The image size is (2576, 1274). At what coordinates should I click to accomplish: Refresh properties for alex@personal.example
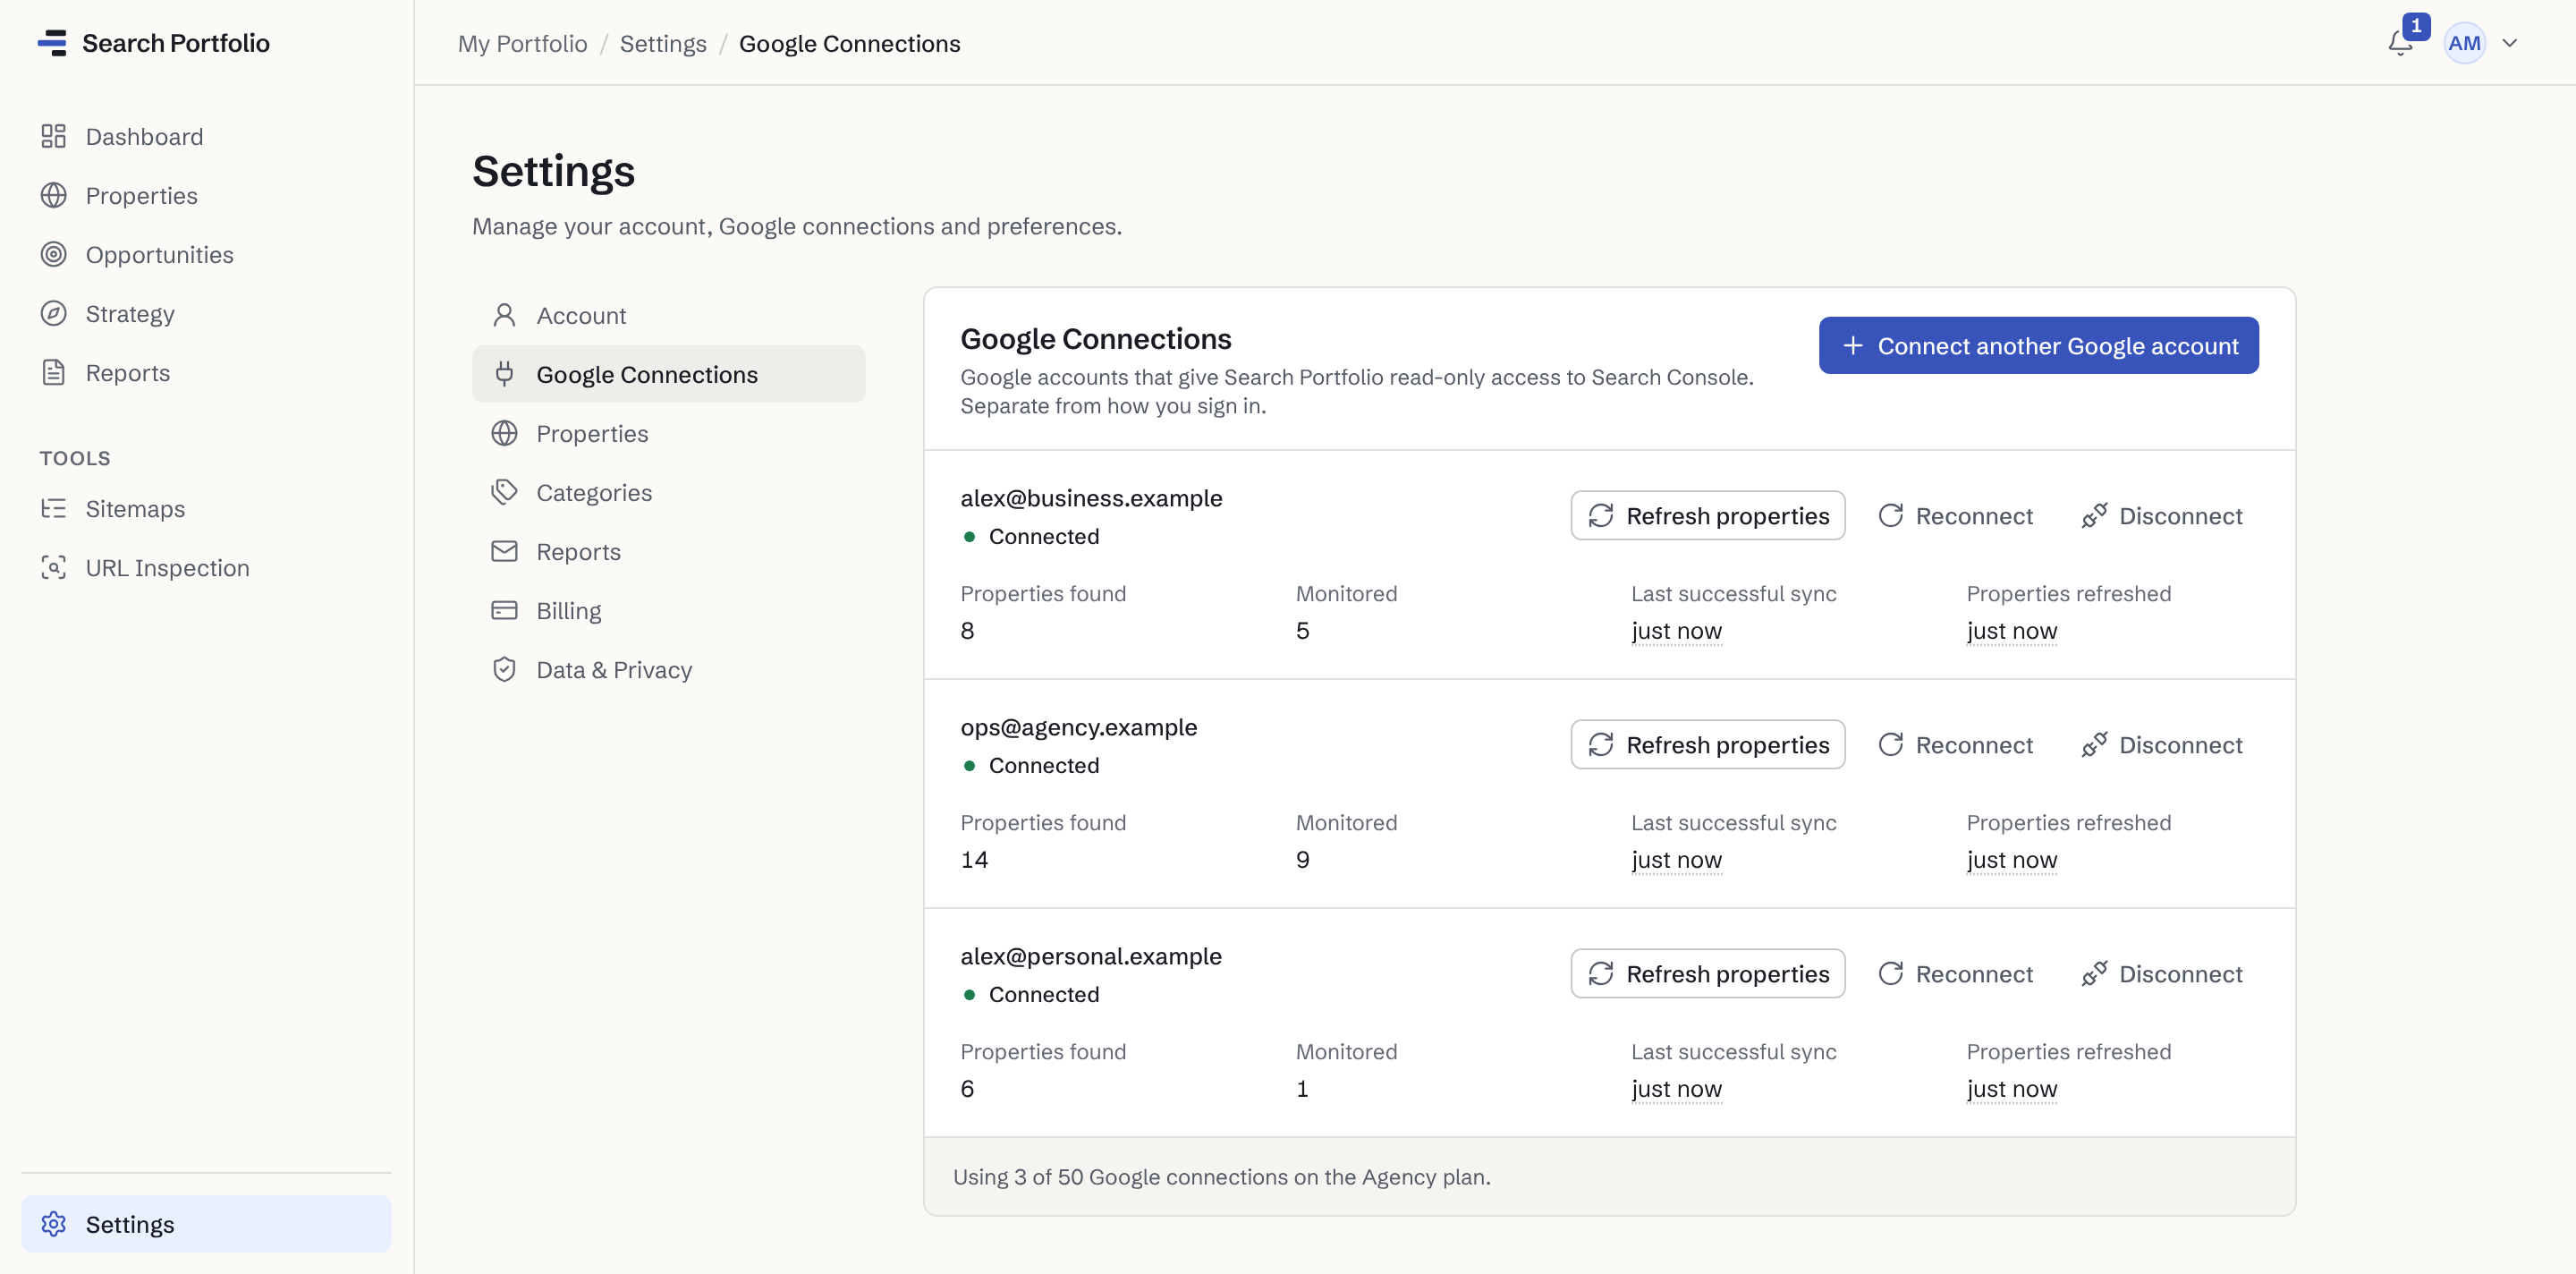[x=1707, y=973]
